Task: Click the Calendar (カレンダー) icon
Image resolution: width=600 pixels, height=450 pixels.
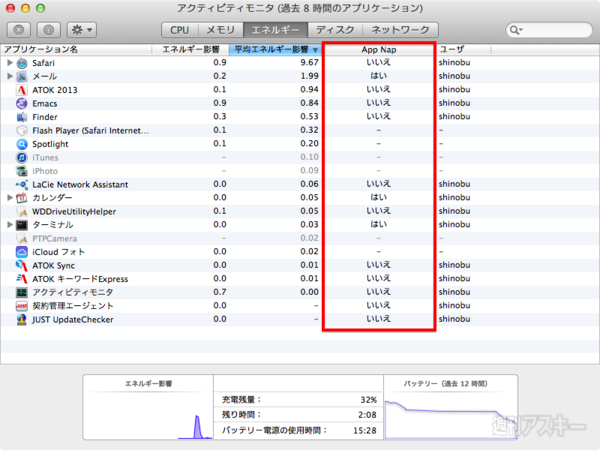Action: click(x=22, y=198)
